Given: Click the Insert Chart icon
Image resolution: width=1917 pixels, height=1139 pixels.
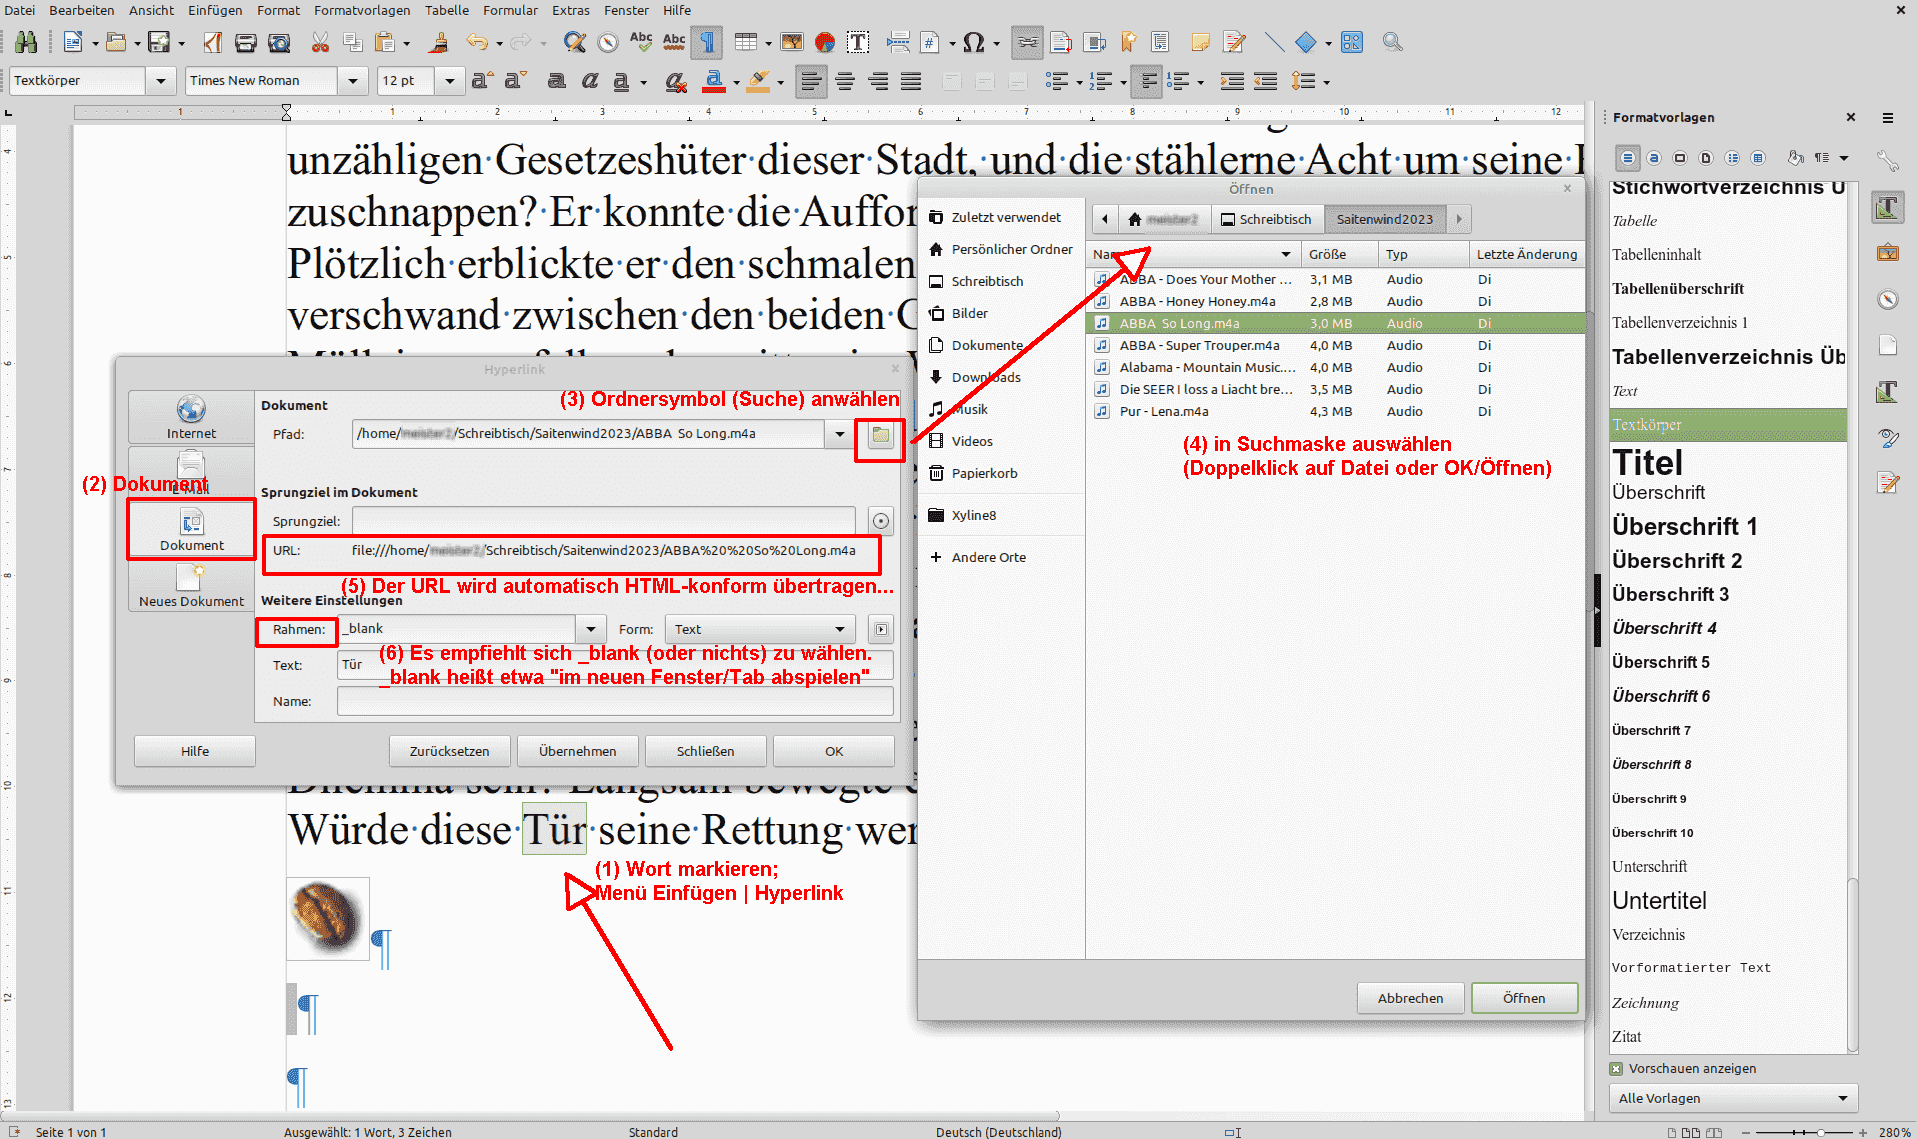Looking at the screenshot, I should coord(825,42).
